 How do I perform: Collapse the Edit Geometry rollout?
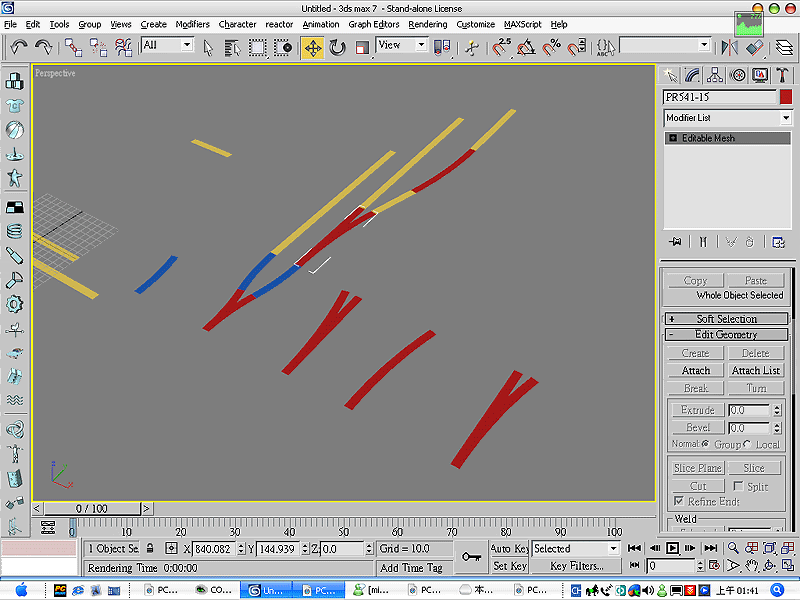[727, 335]
